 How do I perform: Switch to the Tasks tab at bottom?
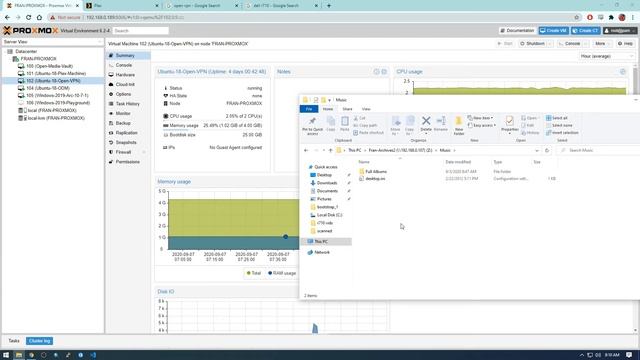tap(14, 341)
